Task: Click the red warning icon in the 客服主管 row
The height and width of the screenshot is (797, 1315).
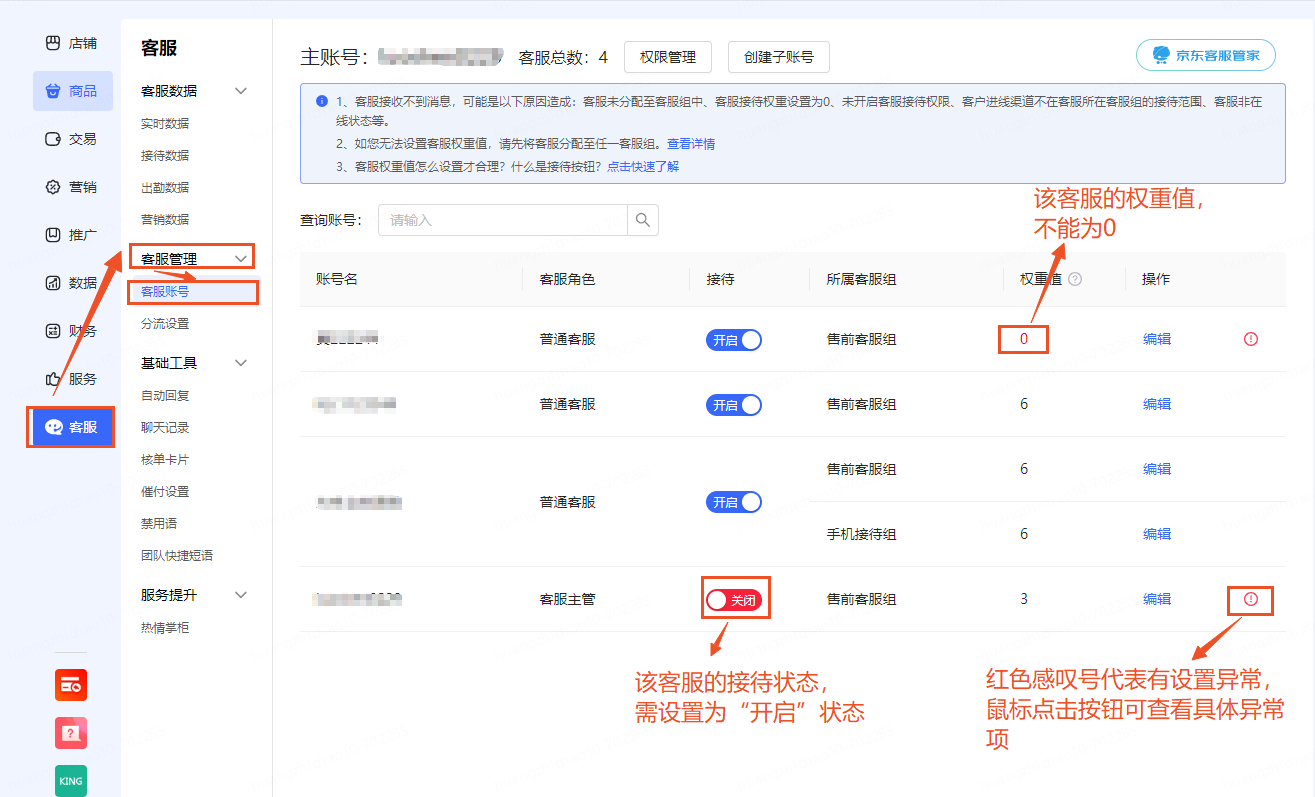Action: (1251, 599)
